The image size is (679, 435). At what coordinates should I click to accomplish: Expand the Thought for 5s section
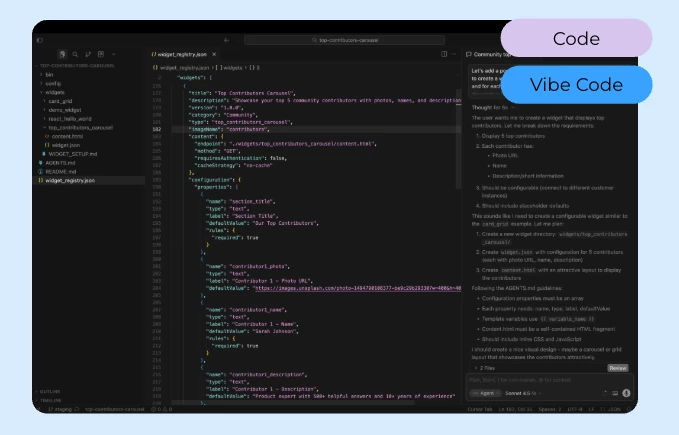coord(493,108)
